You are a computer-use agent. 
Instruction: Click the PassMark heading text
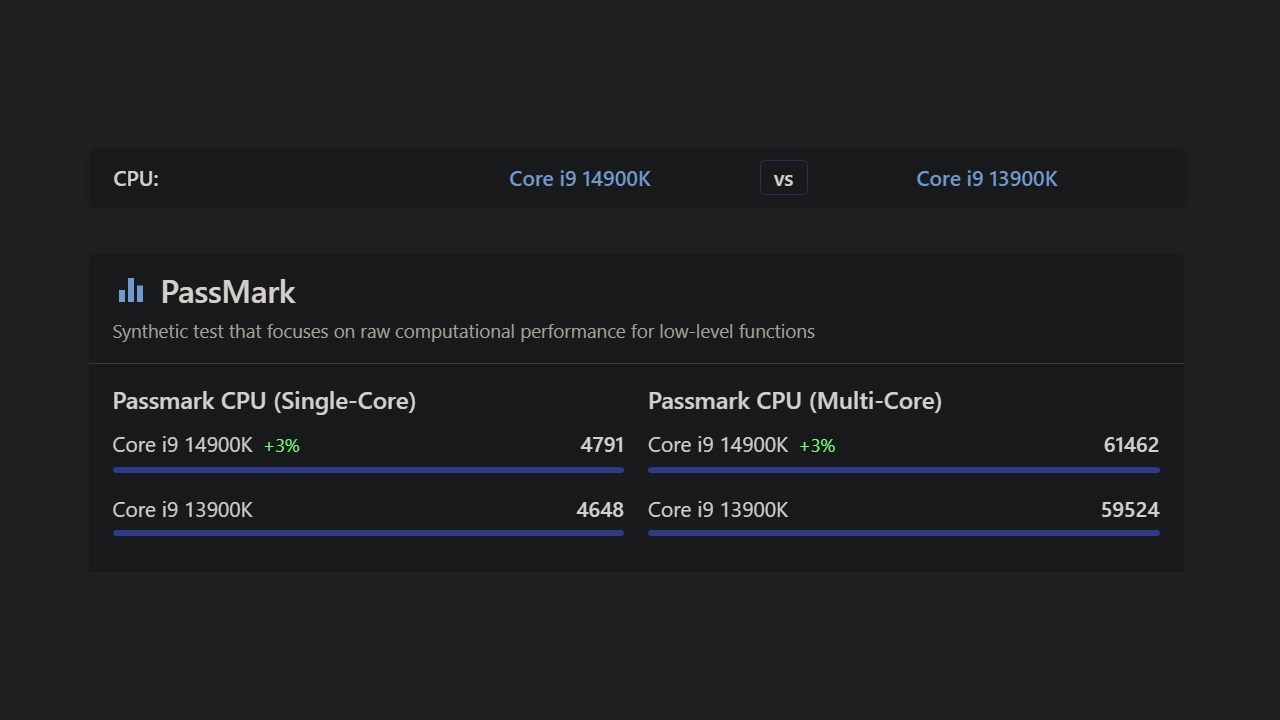pyautogui.click(x=228, y=292)
